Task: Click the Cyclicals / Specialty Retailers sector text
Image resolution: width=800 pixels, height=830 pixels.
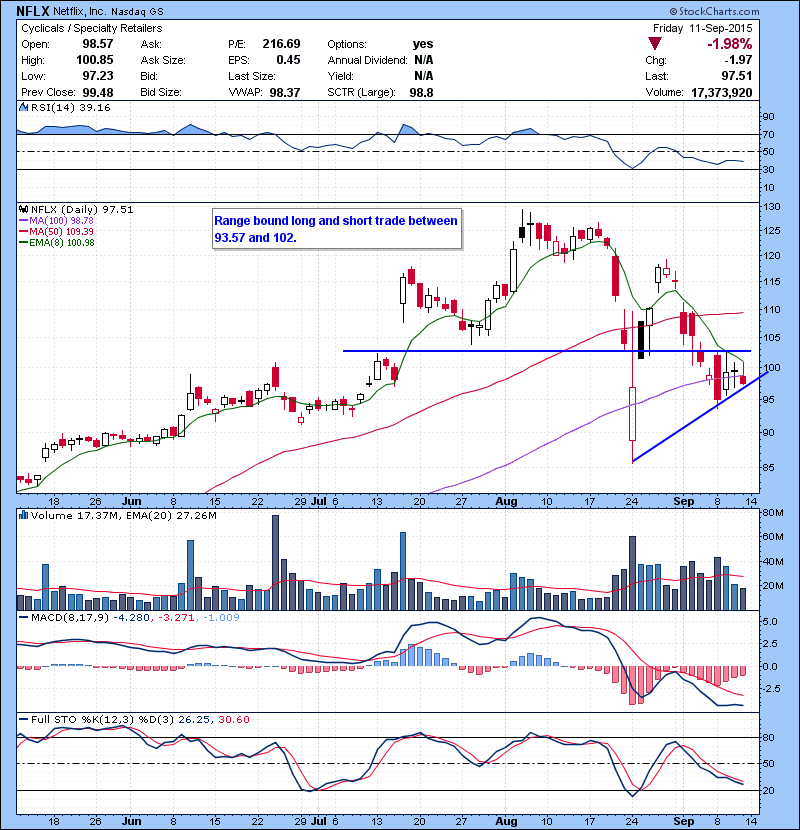Action: (x=92, y=29)
